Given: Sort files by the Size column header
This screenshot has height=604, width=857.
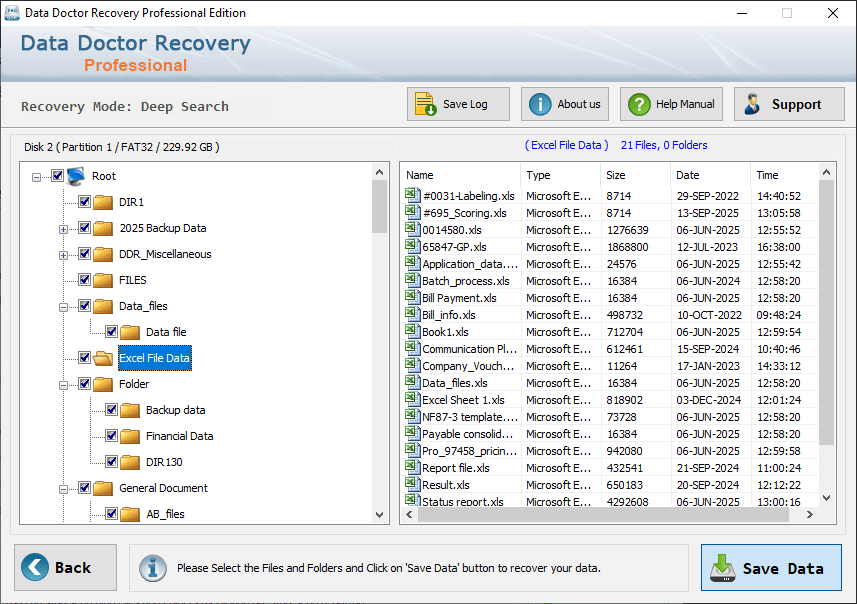Looking at the screenshot, I should tap(635, 175).
